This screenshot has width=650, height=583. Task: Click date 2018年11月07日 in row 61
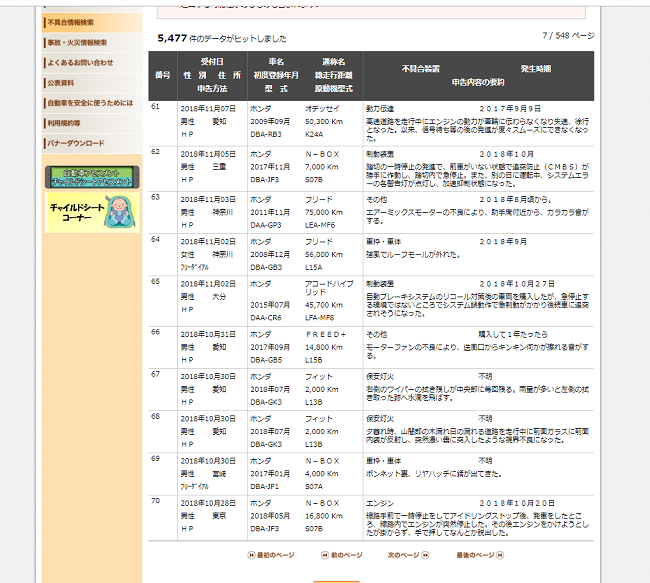coord(208,109)
